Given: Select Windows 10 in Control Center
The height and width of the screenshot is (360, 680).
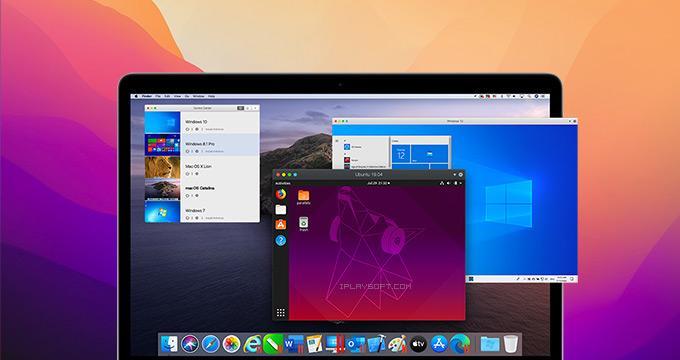Looking at the screenshot, I should 202,122.
